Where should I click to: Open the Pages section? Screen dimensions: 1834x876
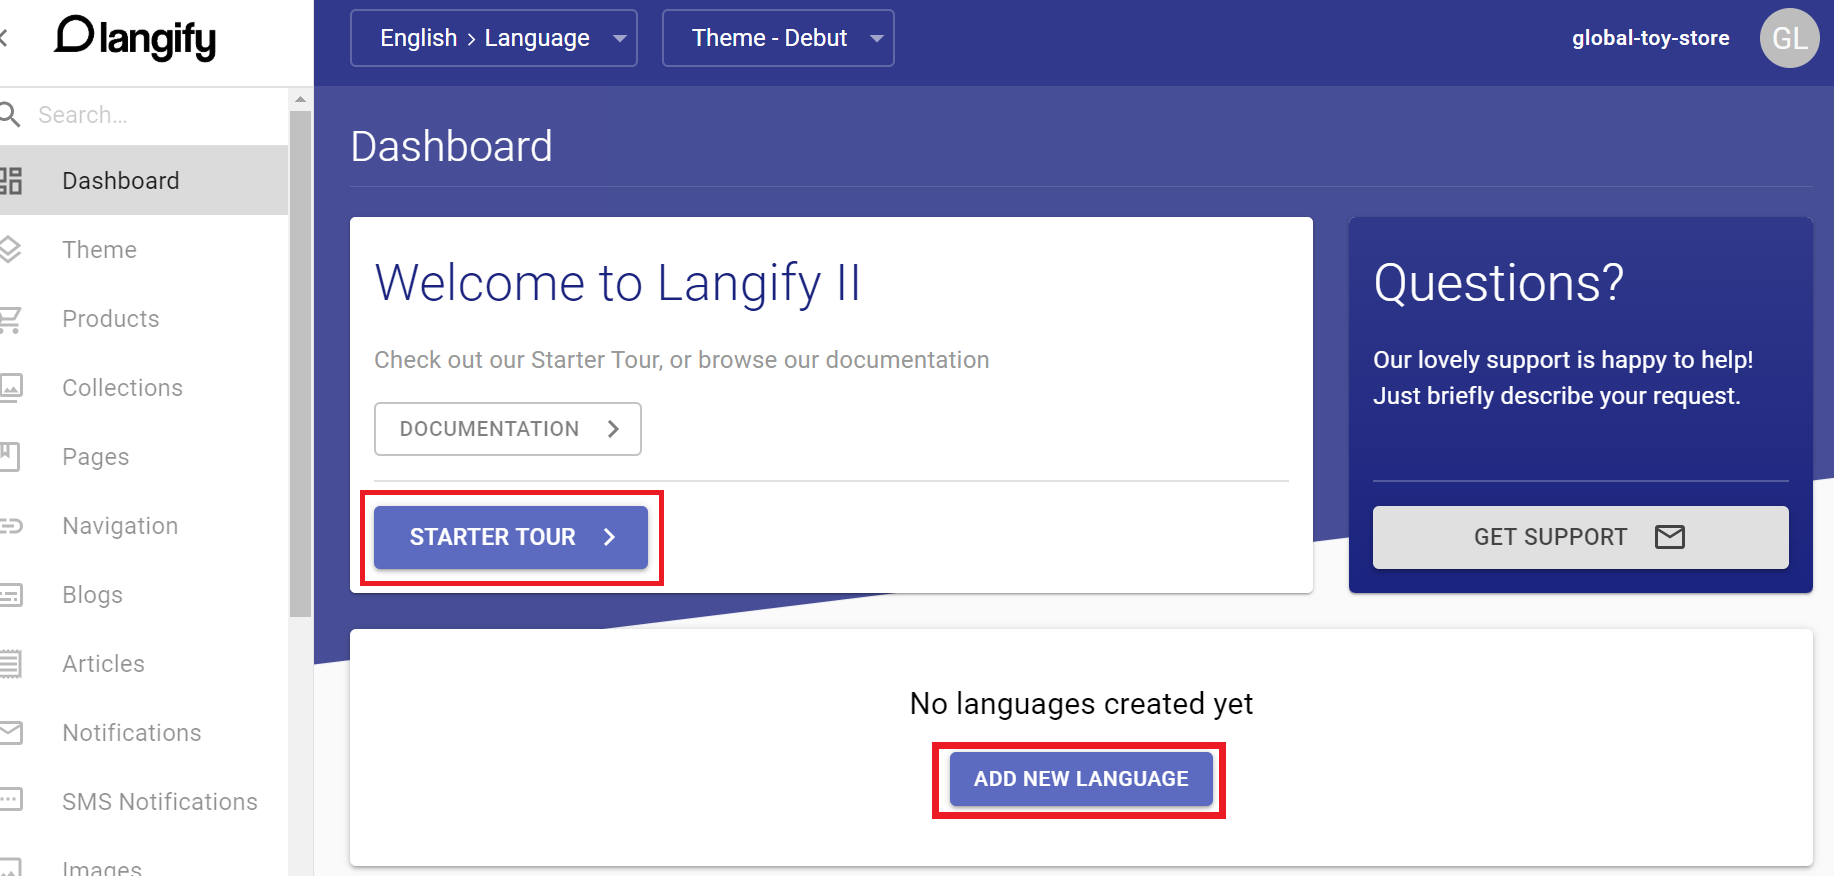coord(144,457)
